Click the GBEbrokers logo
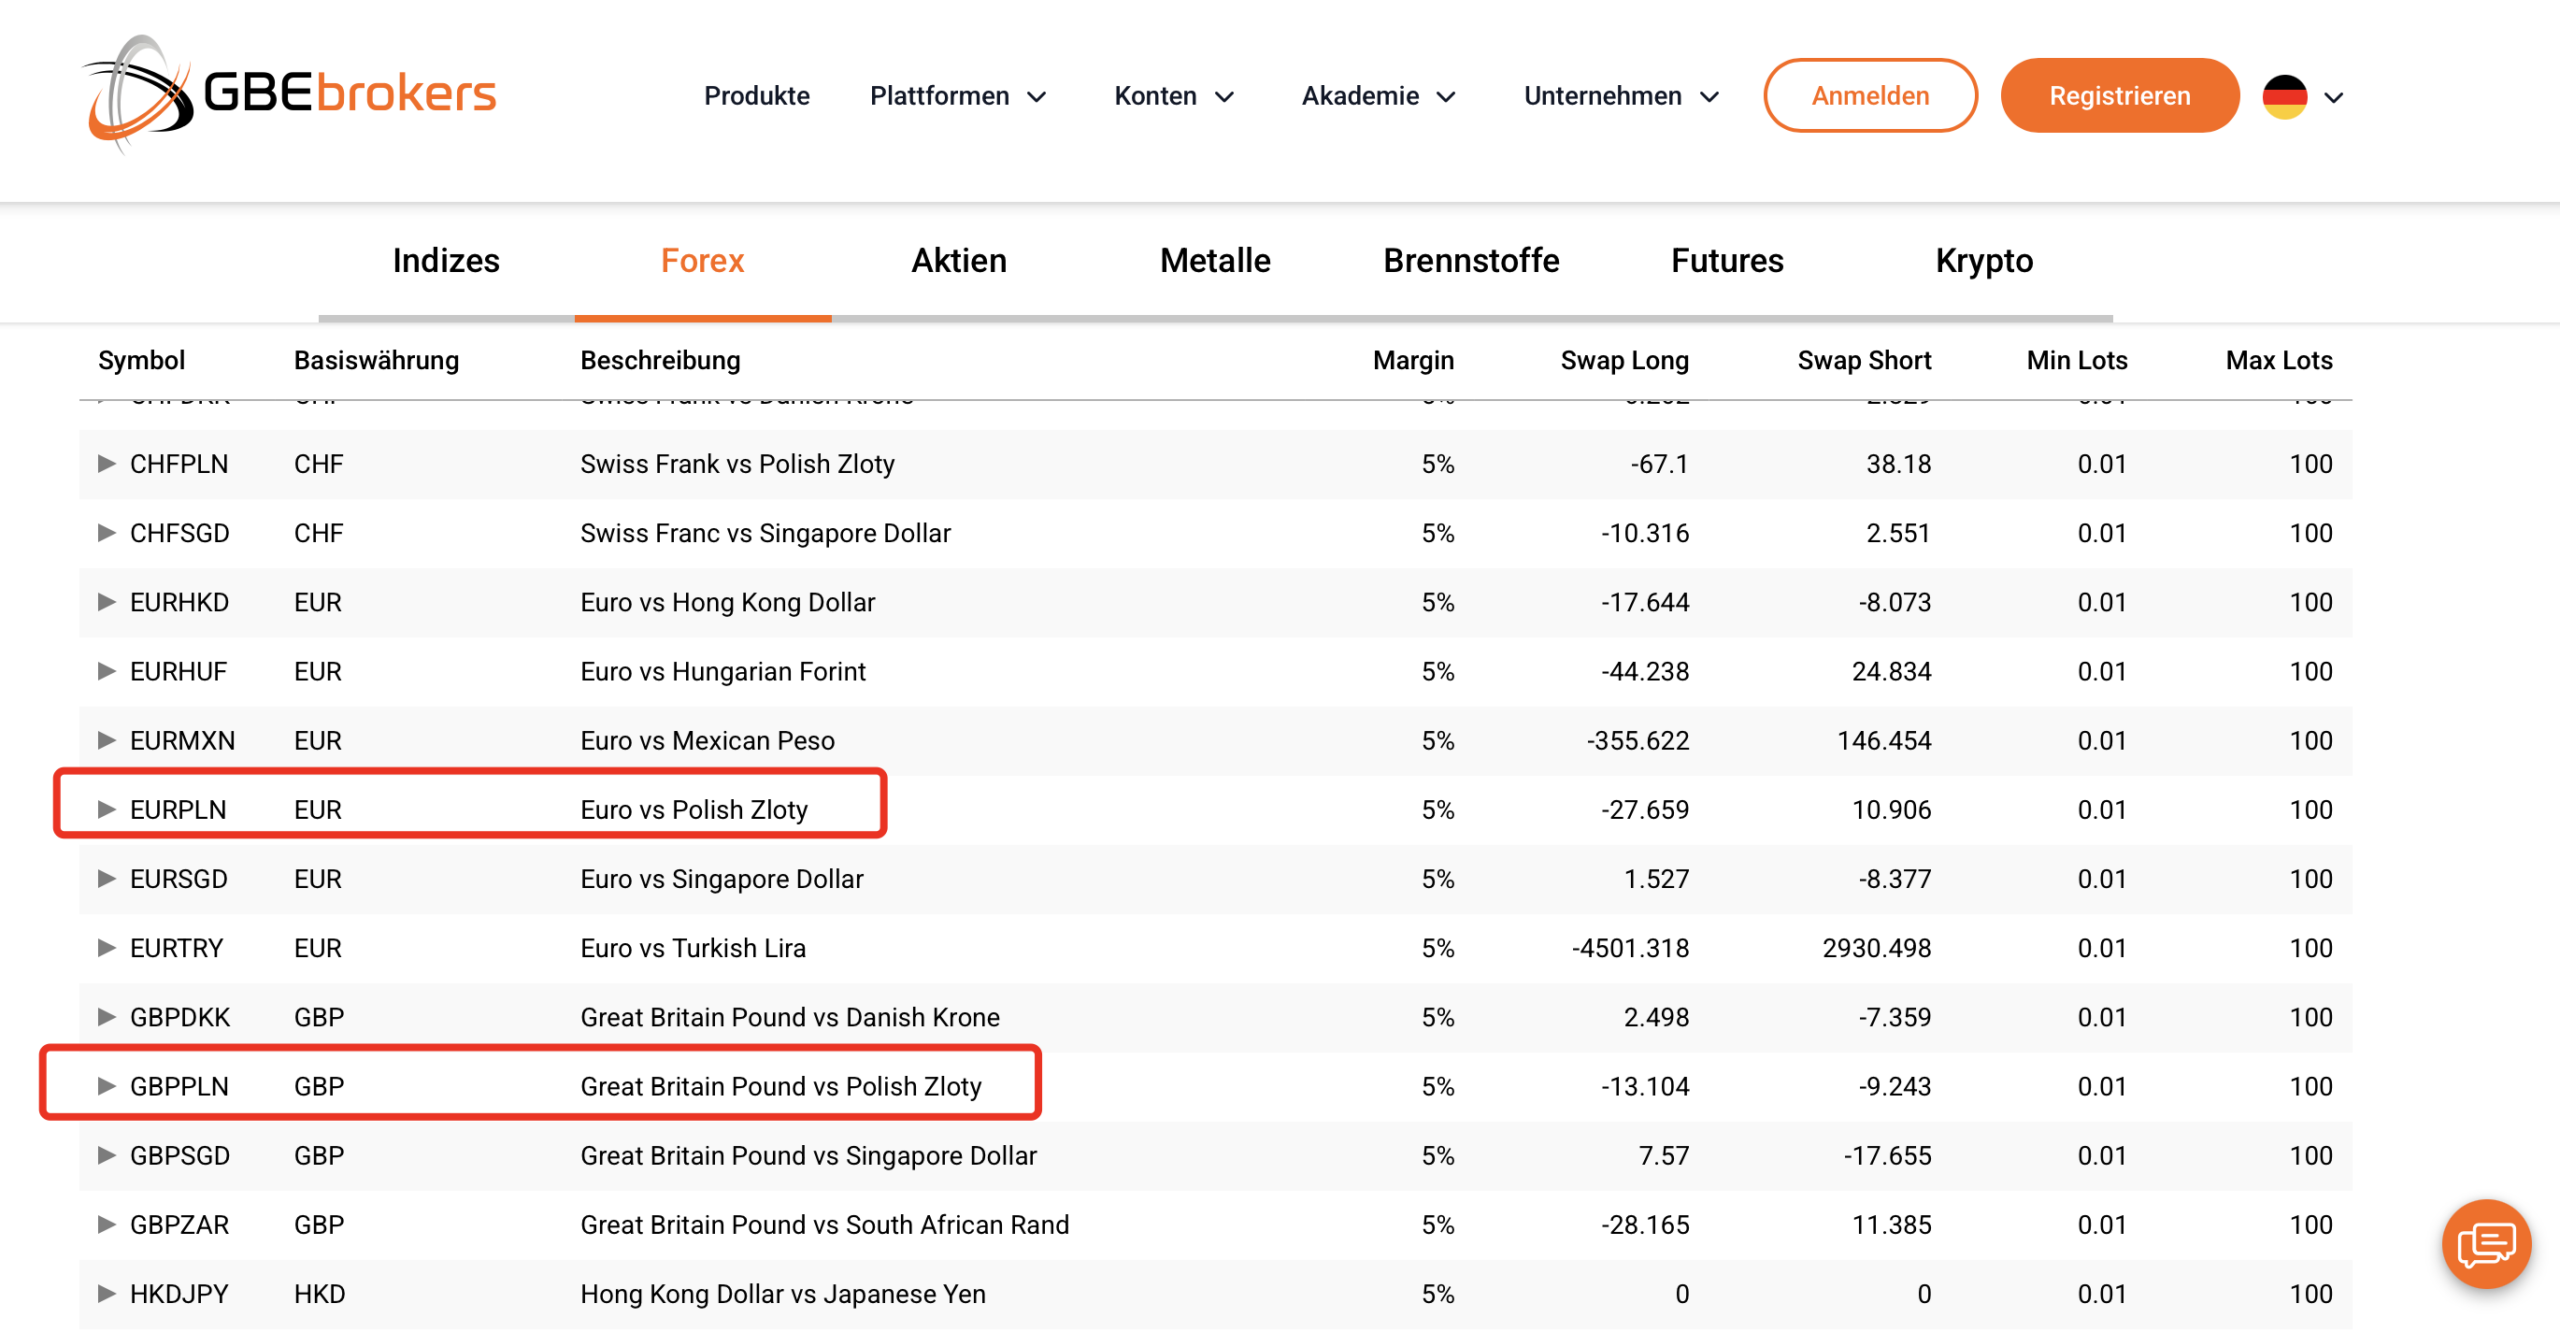Viewport: 2560px width, 1332px height. pyautogui.click(x=288, y=94)
